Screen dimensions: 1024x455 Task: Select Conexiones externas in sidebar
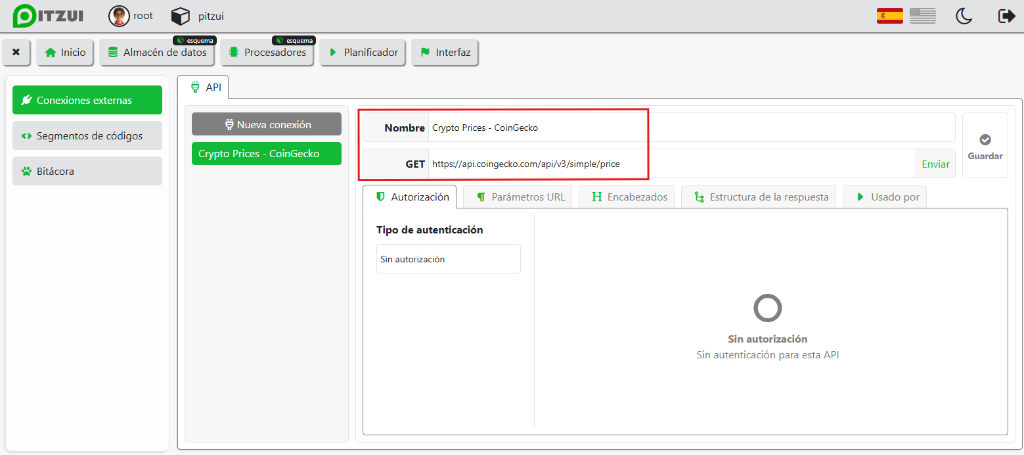click(x=87, y=100)
